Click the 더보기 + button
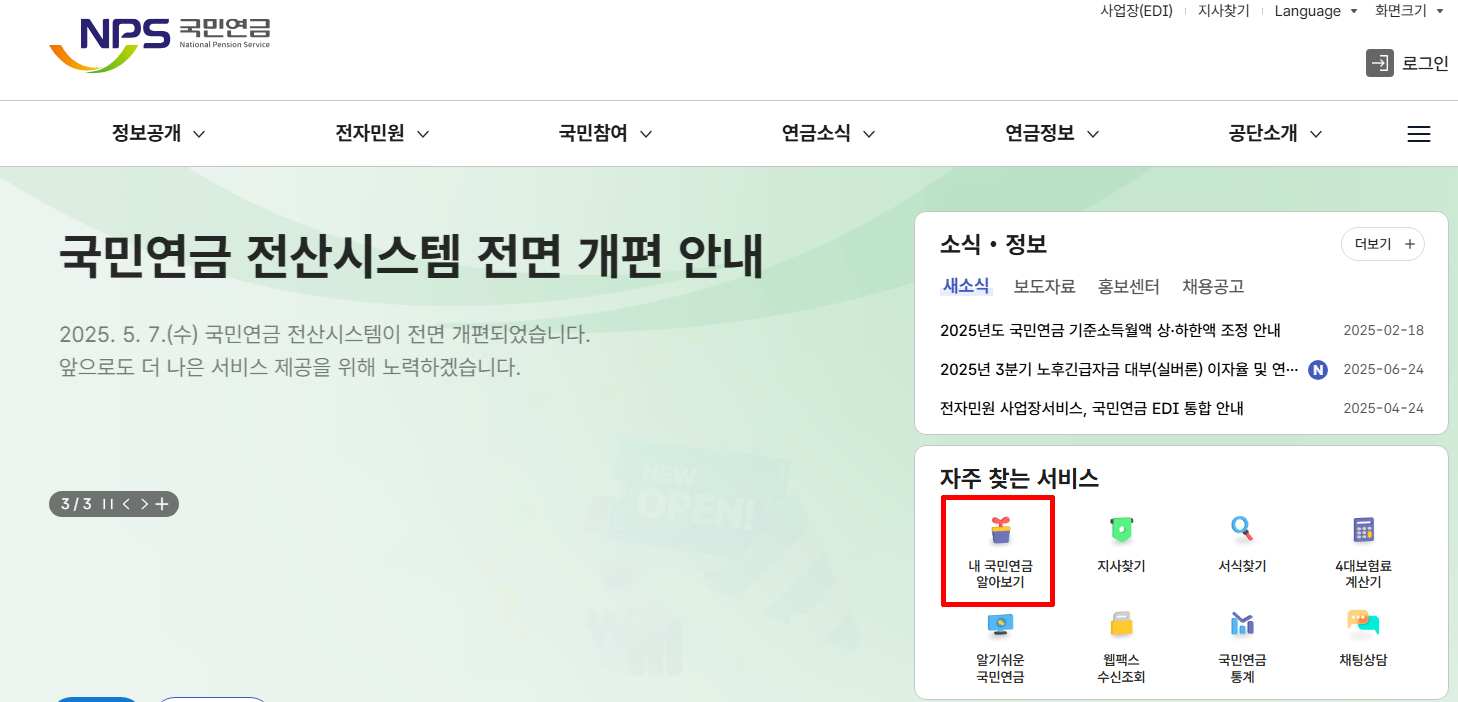Screen dimensions: 1458x702 (x=1383, y=244)
